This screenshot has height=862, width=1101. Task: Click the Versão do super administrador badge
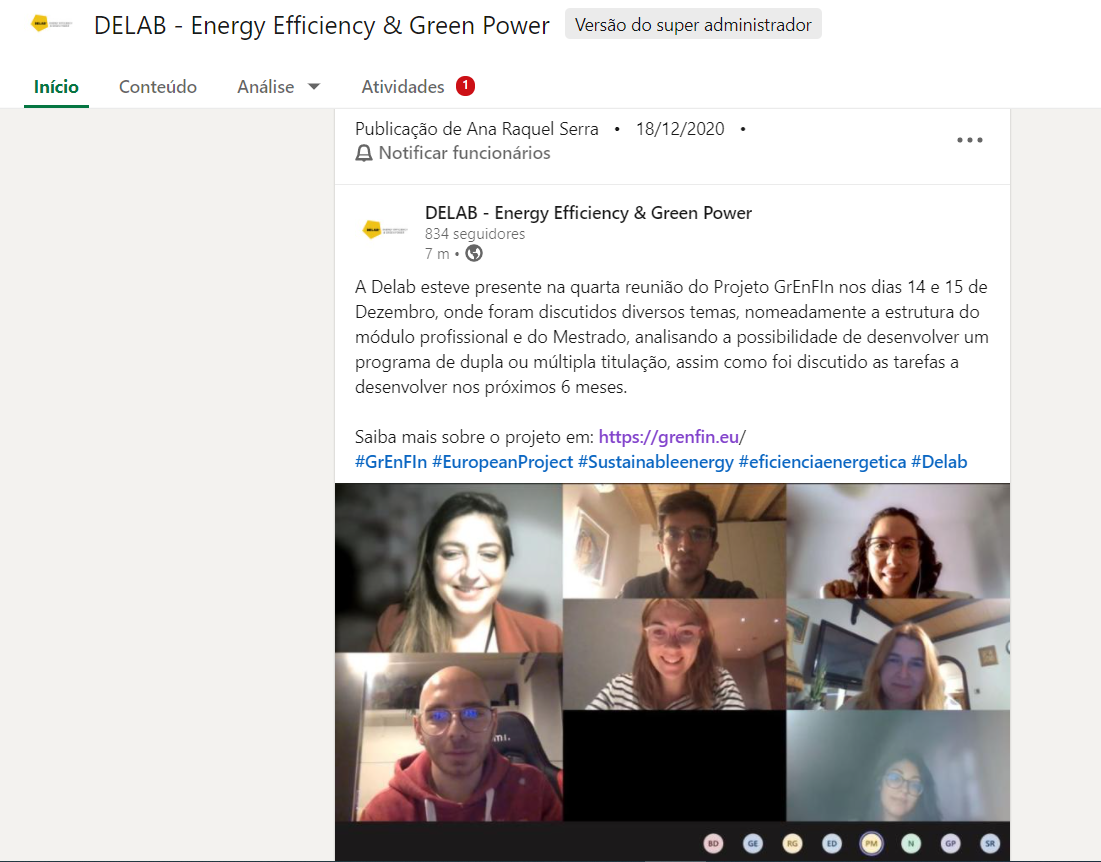pos(693,25)
